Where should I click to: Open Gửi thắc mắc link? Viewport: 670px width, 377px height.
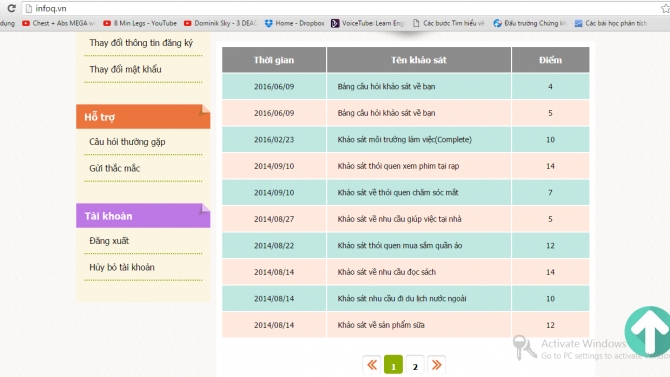[x=115, y=168]
